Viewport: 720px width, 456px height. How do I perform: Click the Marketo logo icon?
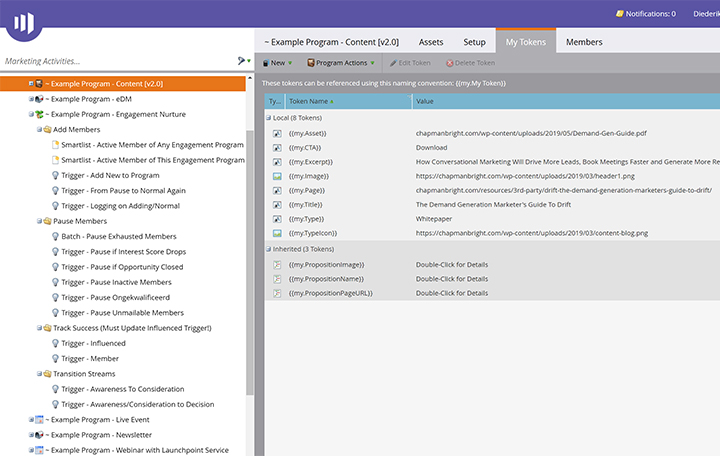tap(24, 22)
